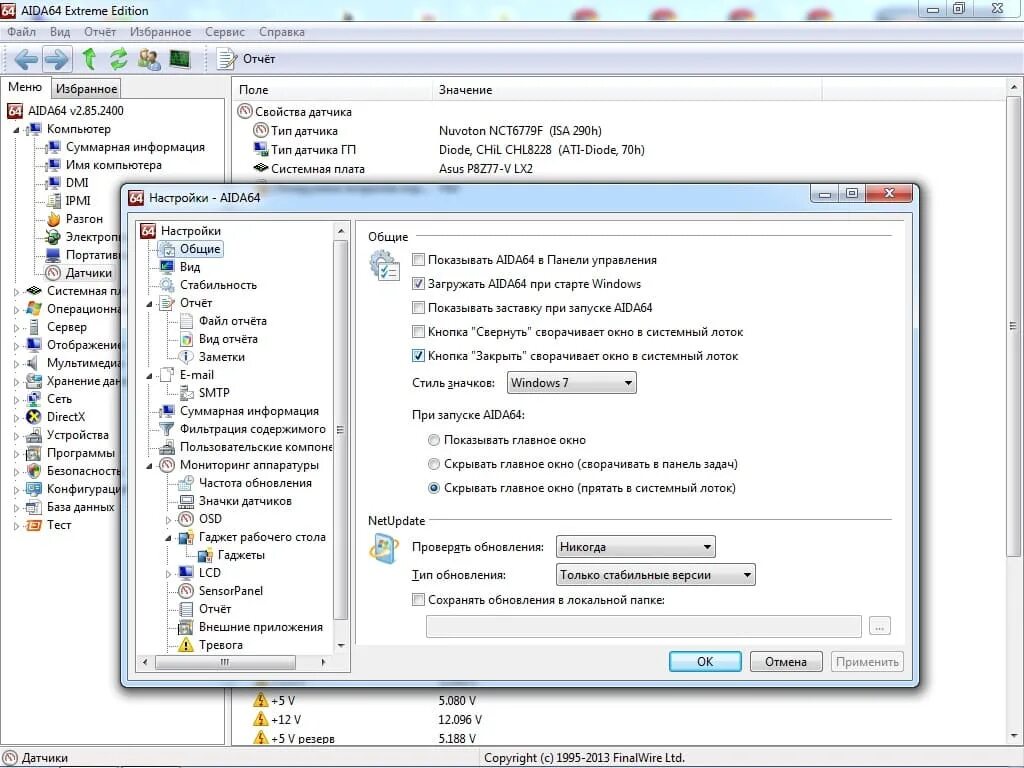Viewport: 1024px width, 768px height.
Task: Open Внешние приложения settings page
Action: [261, 627]
